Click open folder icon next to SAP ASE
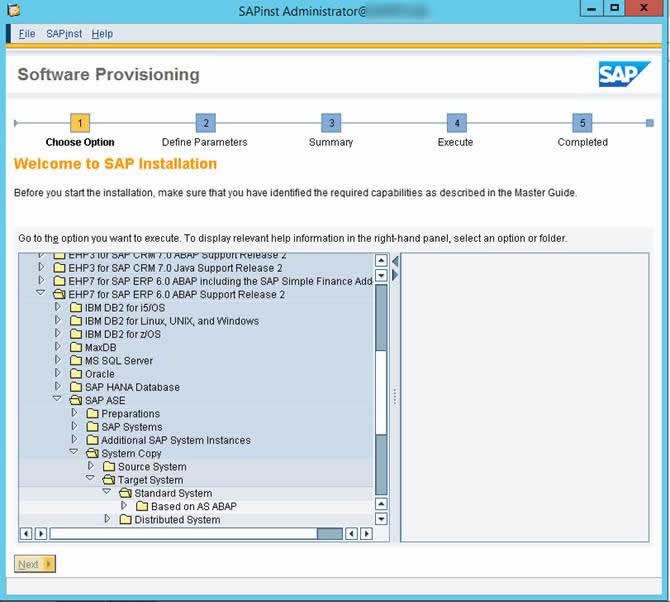 point(76,401)
